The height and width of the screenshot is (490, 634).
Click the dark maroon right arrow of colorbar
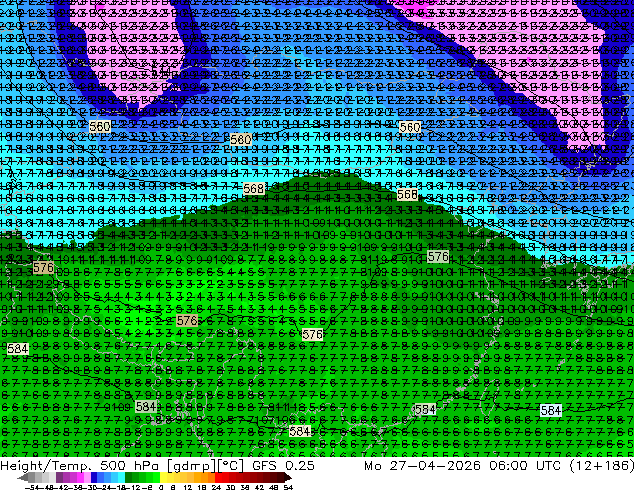click(287, 478)
